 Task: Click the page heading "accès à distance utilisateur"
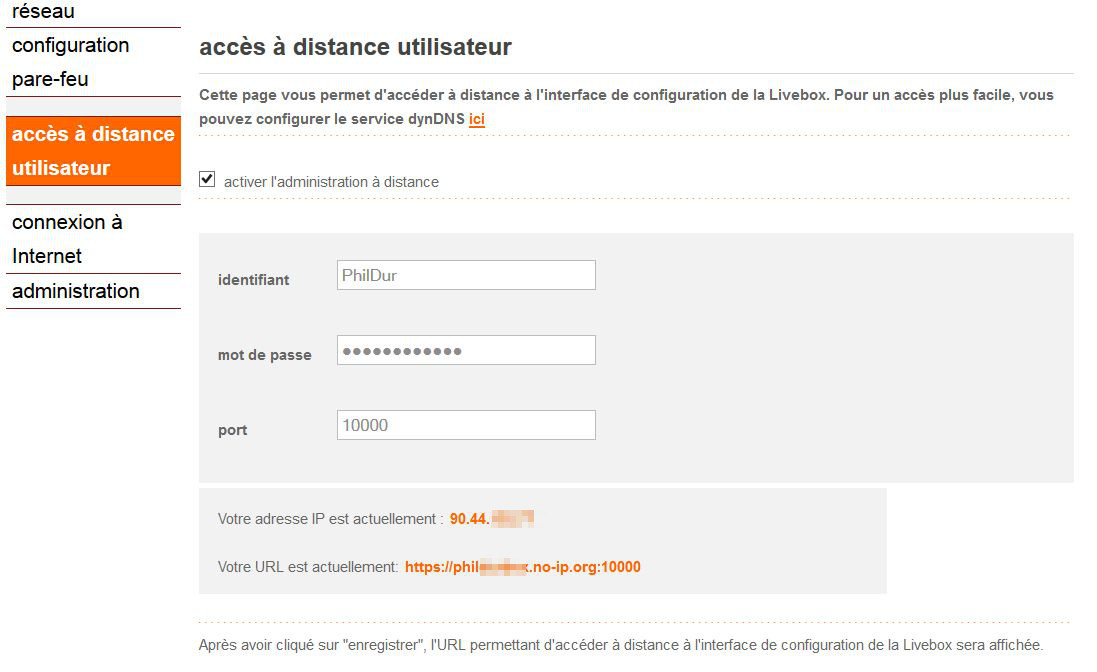click(x=355, y=46)
